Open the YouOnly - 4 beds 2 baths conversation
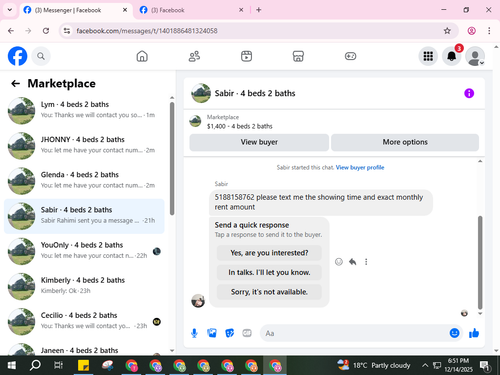 84,251
